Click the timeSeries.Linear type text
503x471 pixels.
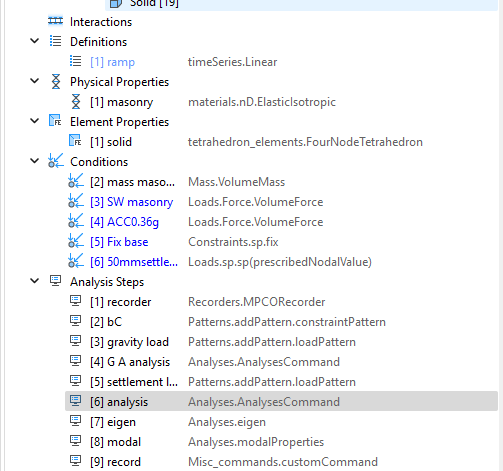click(x=232, y=62)
